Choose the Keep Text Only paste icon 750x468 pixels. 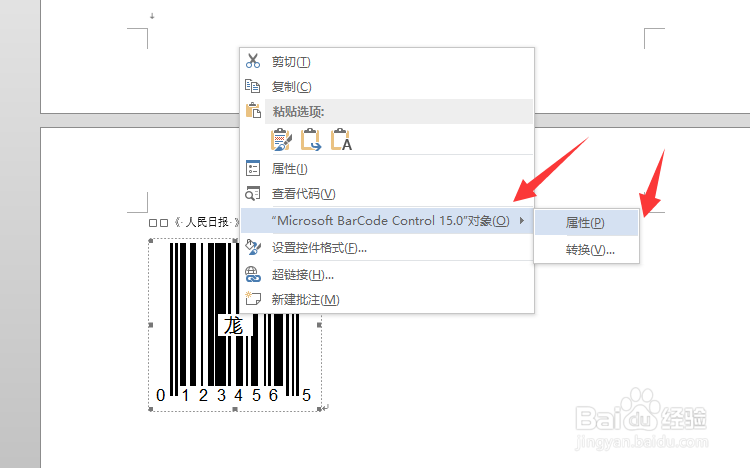(341, 139)
